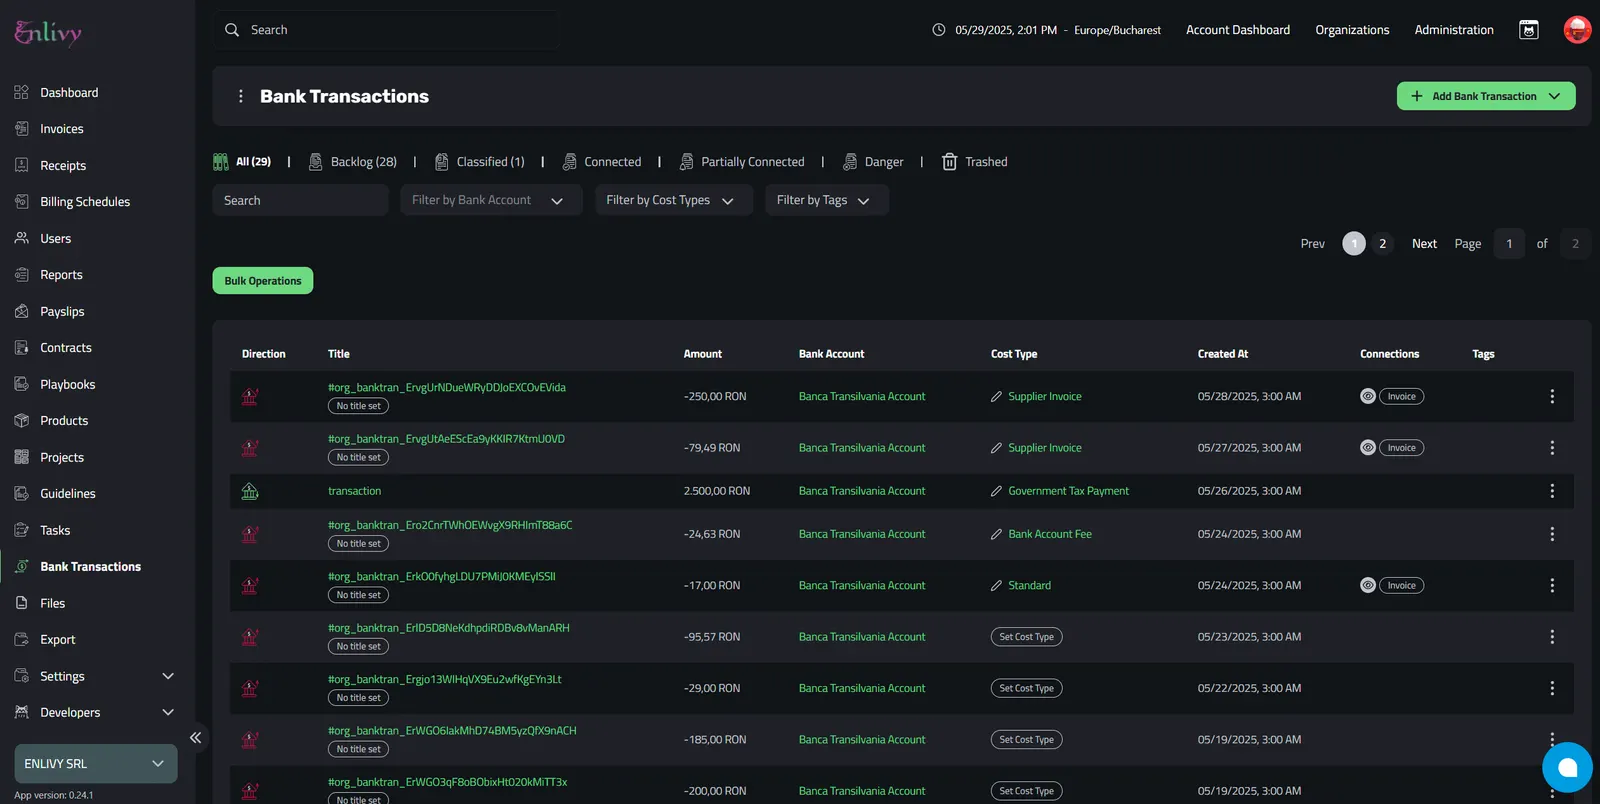Open the ENLIVY SRL organization switcher
1600x804 pixels.
(96, 764)
